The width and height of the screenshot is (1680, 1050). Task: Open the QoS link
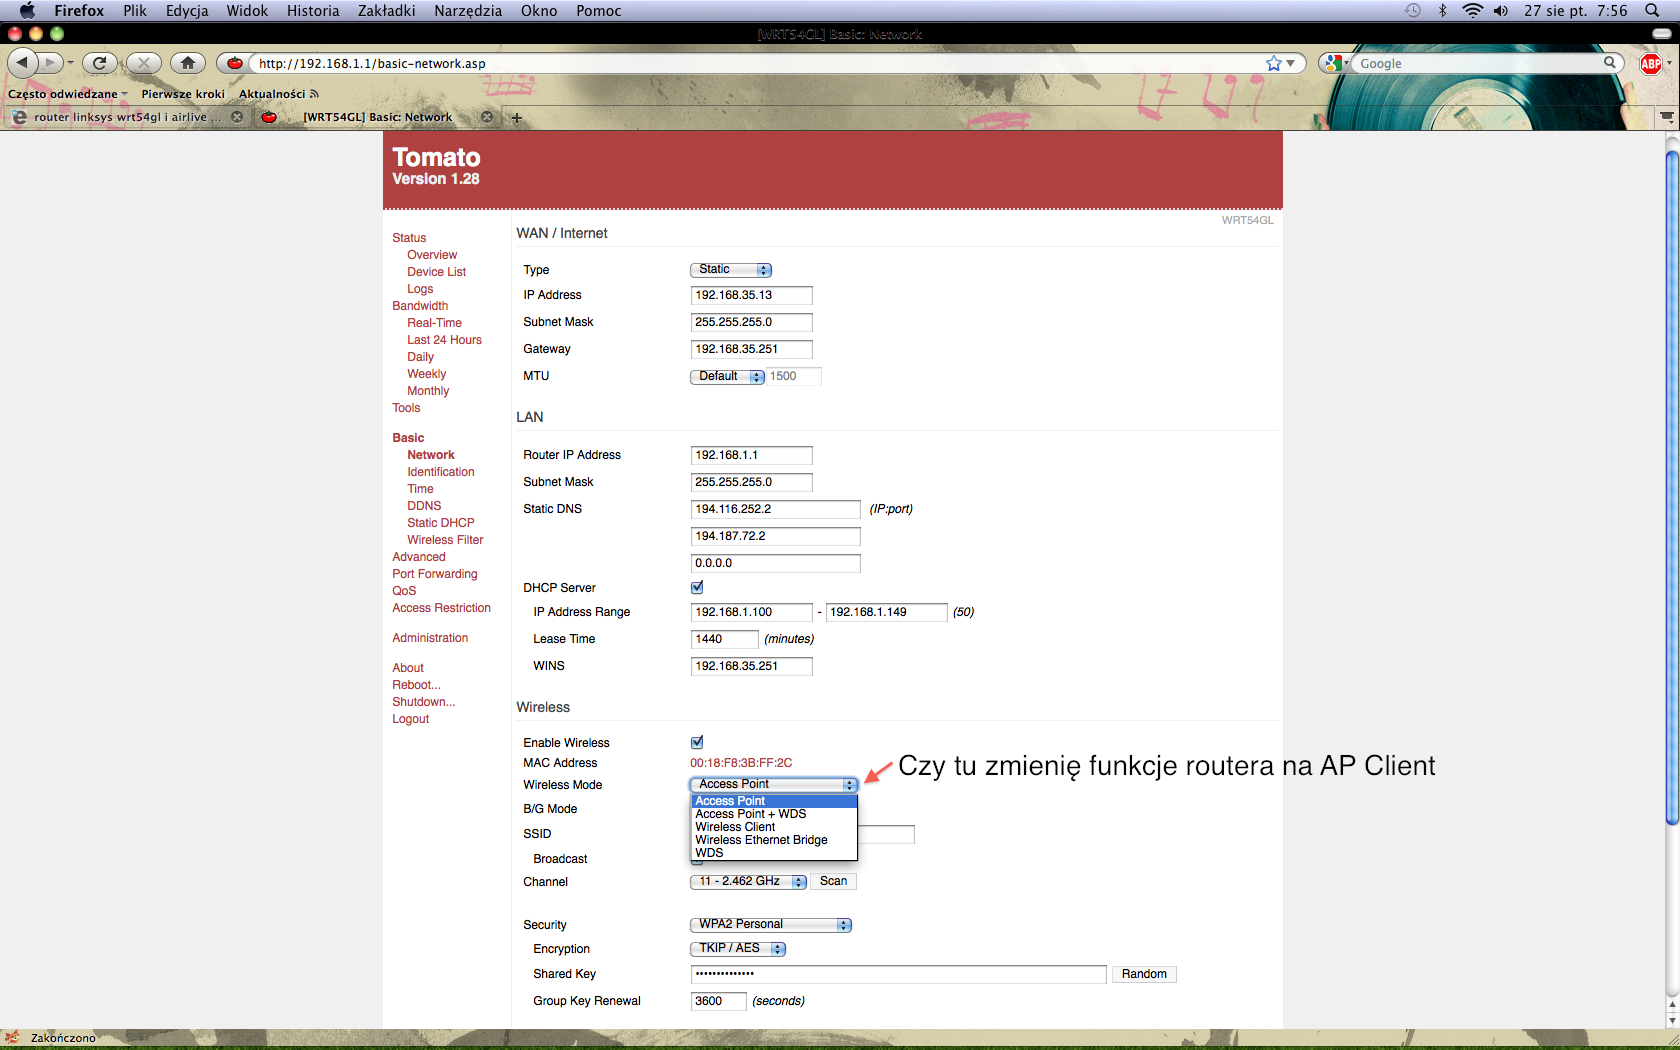point(404,591)
